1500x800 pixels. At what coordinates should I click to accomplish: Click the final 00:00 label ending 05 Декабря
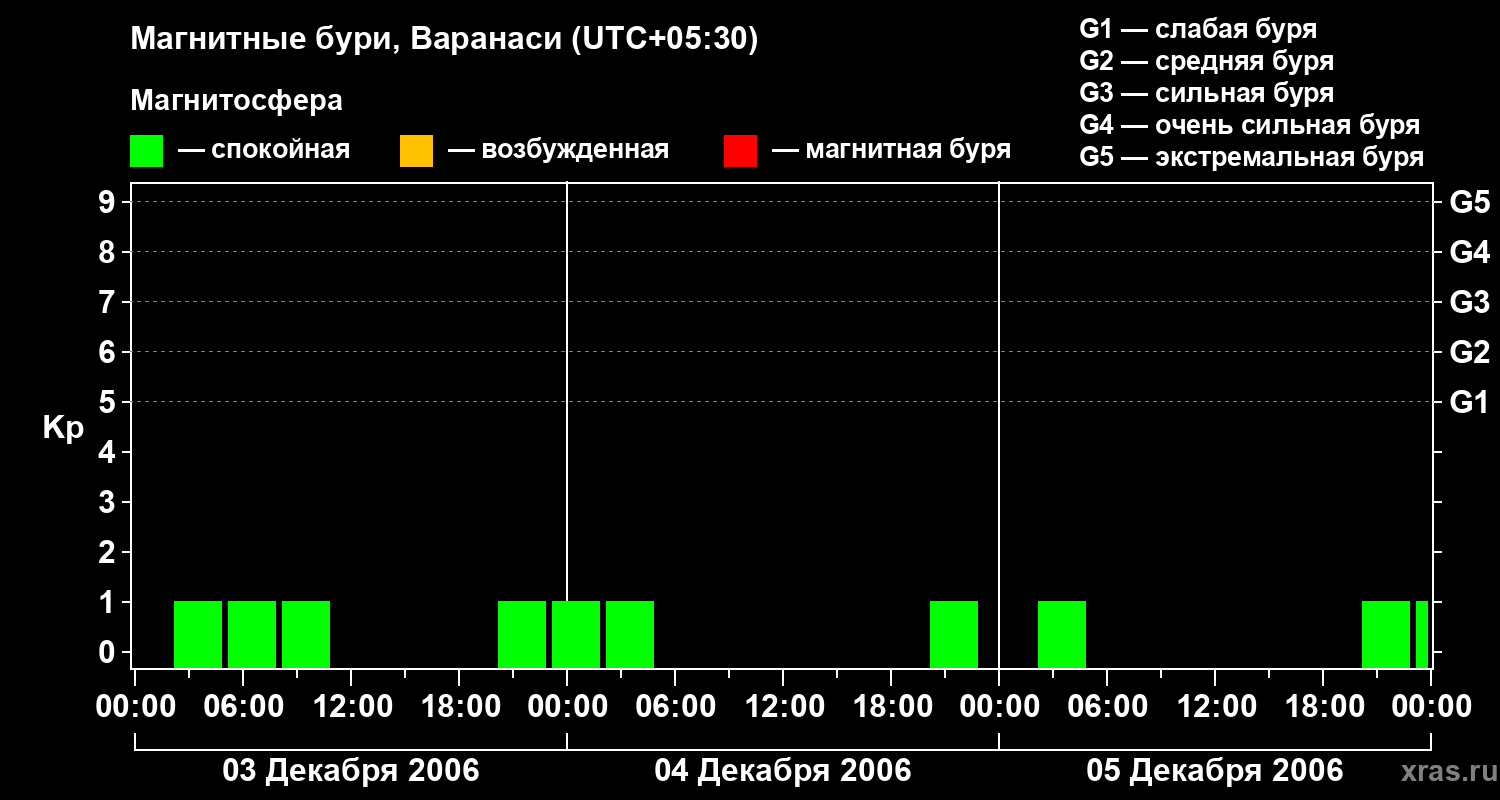1431,706
